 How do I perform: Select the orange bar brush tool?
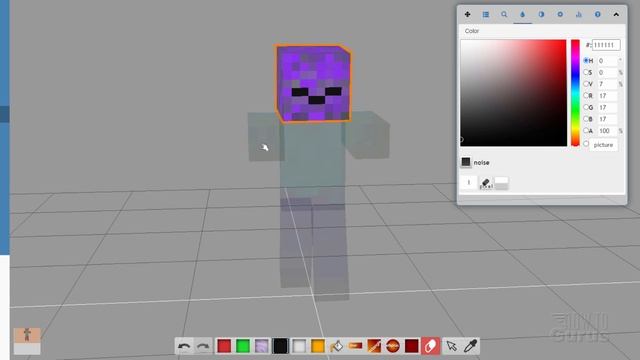(x=355, y=346)
